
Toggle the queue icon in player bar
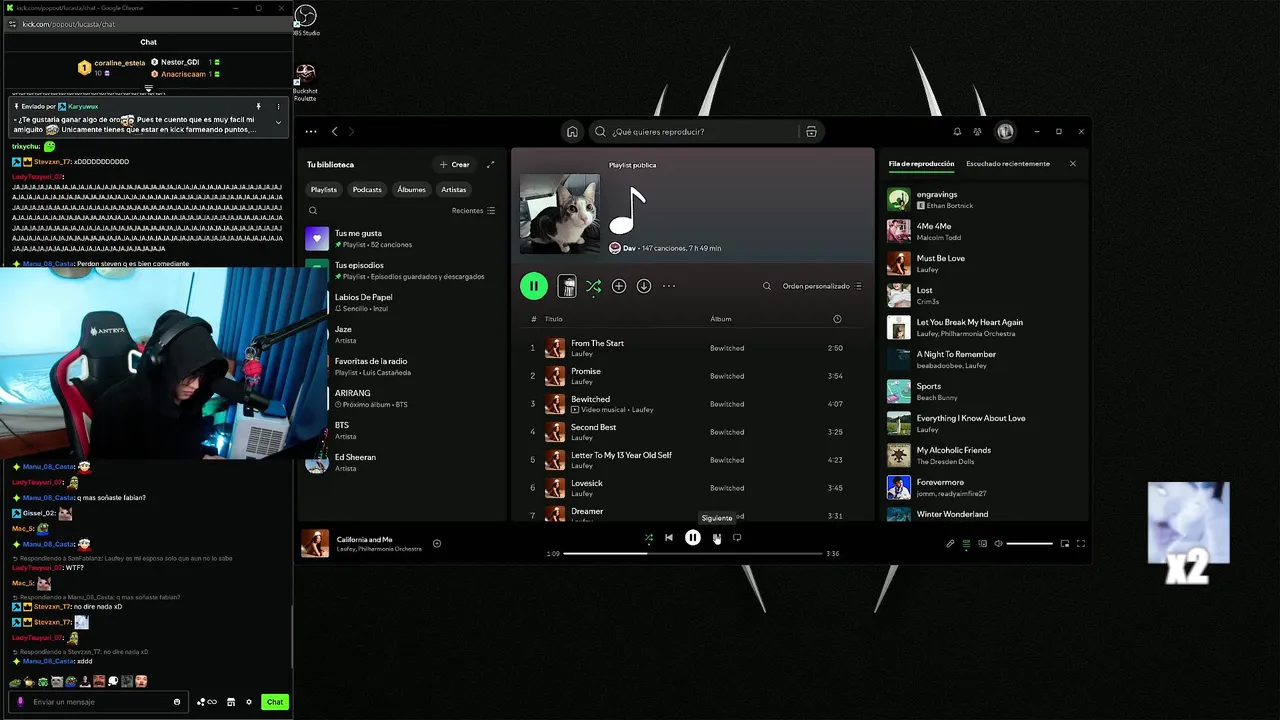pyautogui.click(x=966, y=544)
